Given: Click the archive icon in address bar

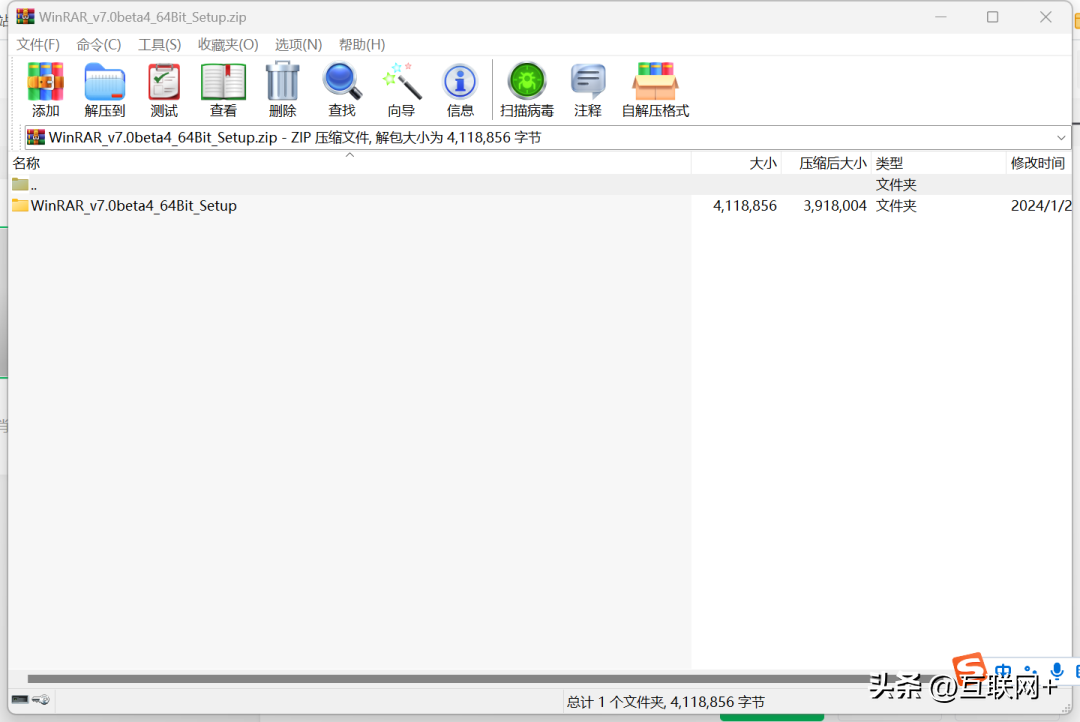Looking at the screenshot, I should point(36,137).
